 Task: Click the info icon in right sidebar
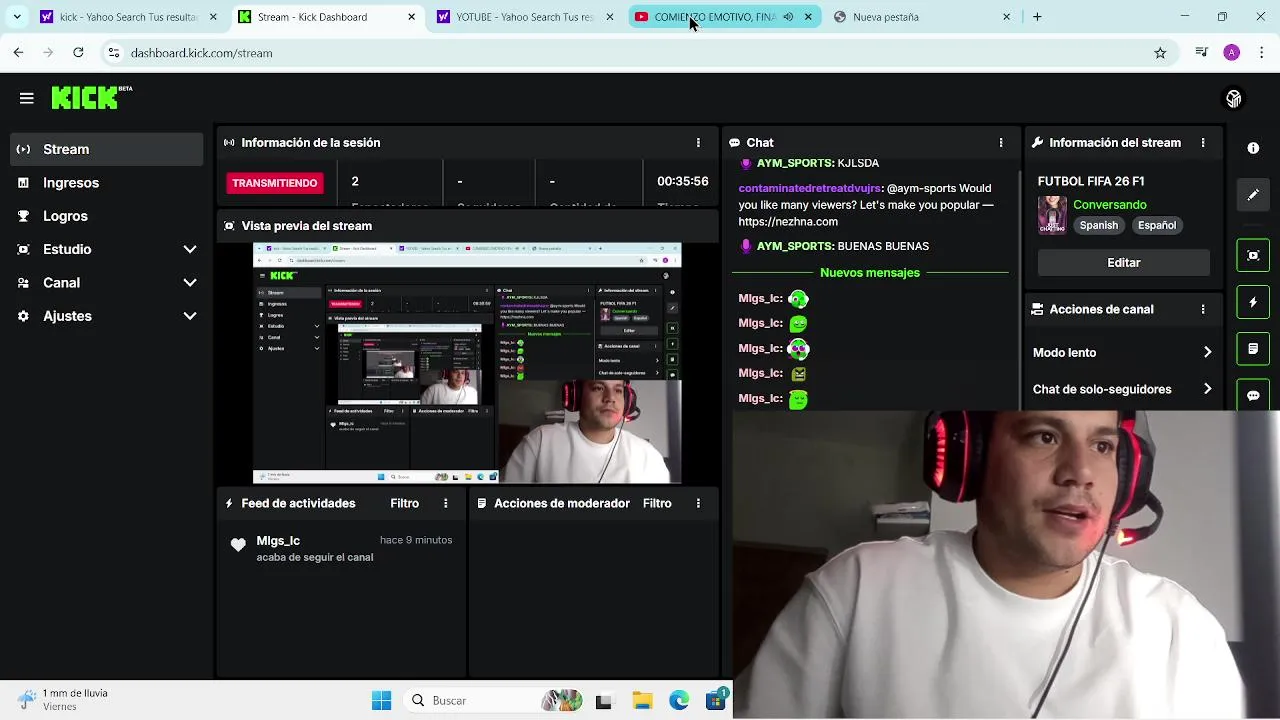(1253, 148)
